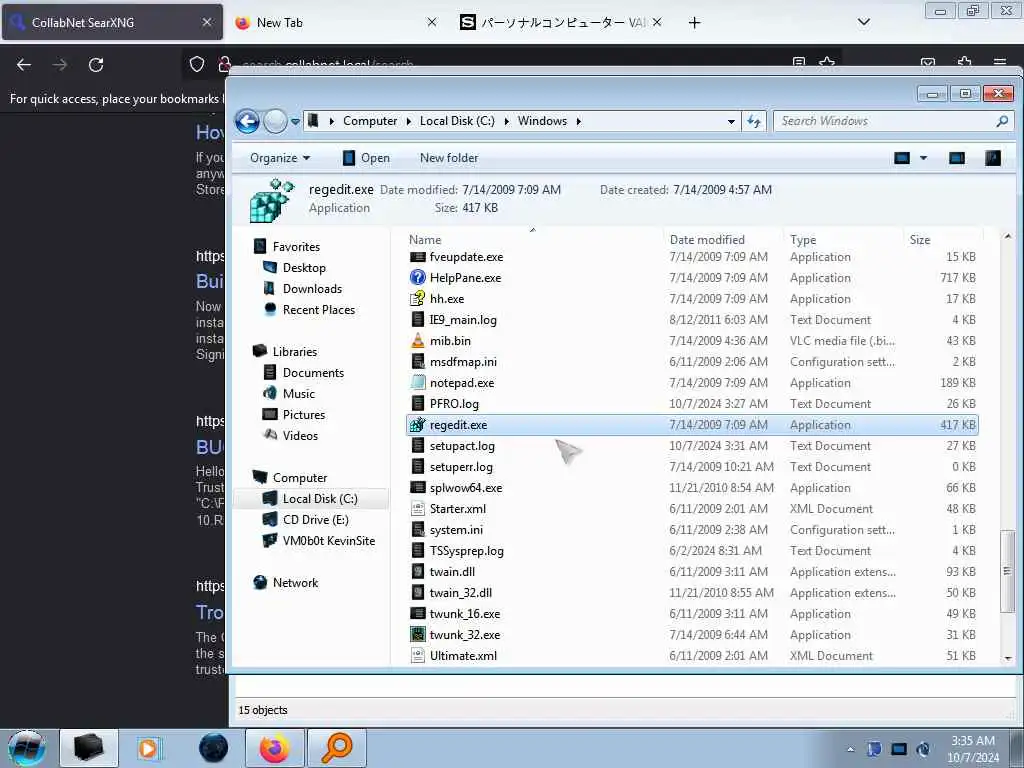This screenshot has height=768, width=1024.
Task: Sort by the Type column header
Action: [803, 240]
